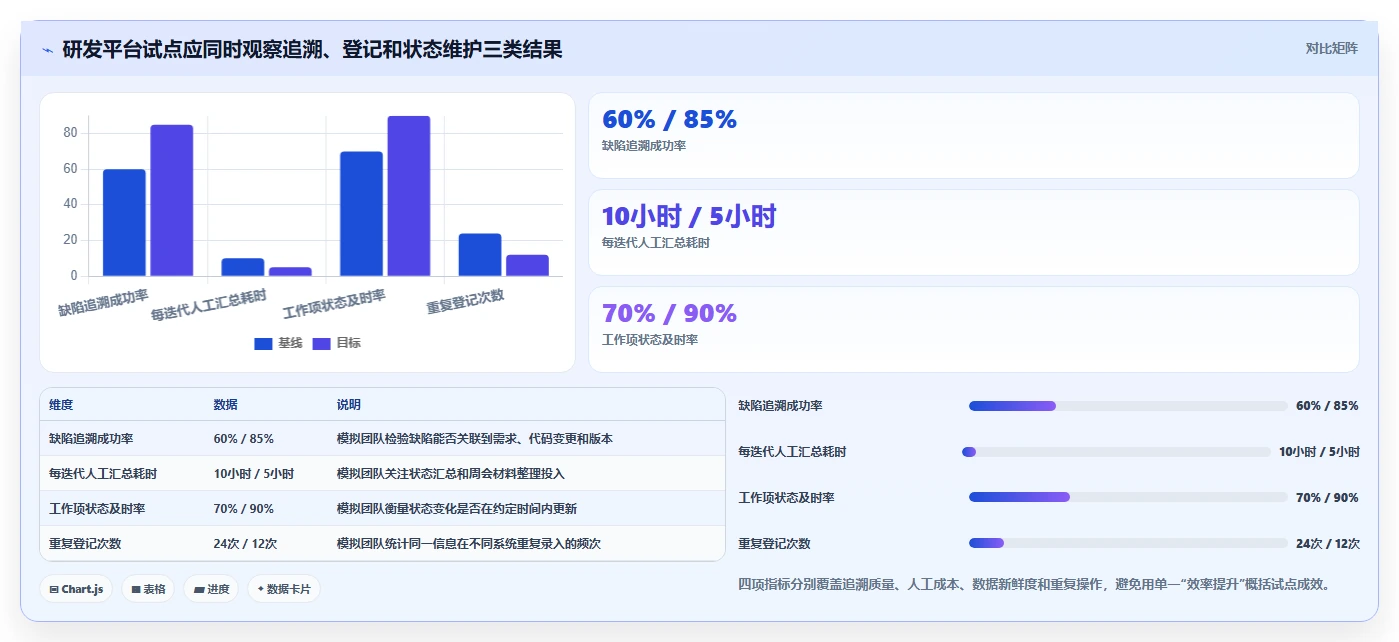The width and height of the screenshot is (1399, 642).
Task: Click the 数据卡片 tag
Action: pyautogui.click(x=284, y=589)
